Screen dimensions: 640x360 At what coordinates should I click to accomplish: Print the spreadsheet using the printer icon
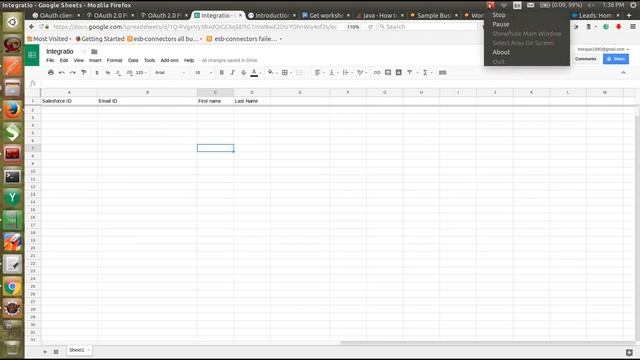click(51, 72)
